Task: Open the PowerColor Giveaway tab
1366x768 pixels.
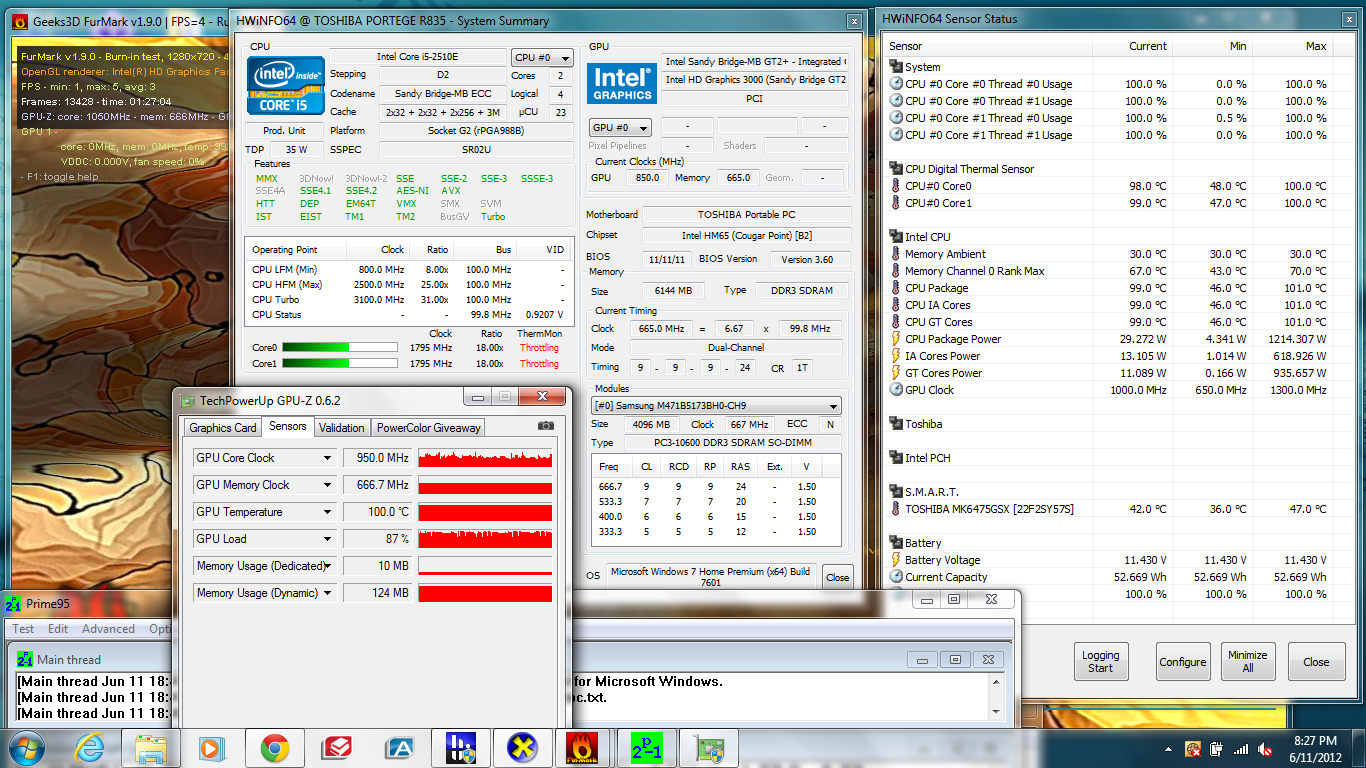Action: (428, 428)
